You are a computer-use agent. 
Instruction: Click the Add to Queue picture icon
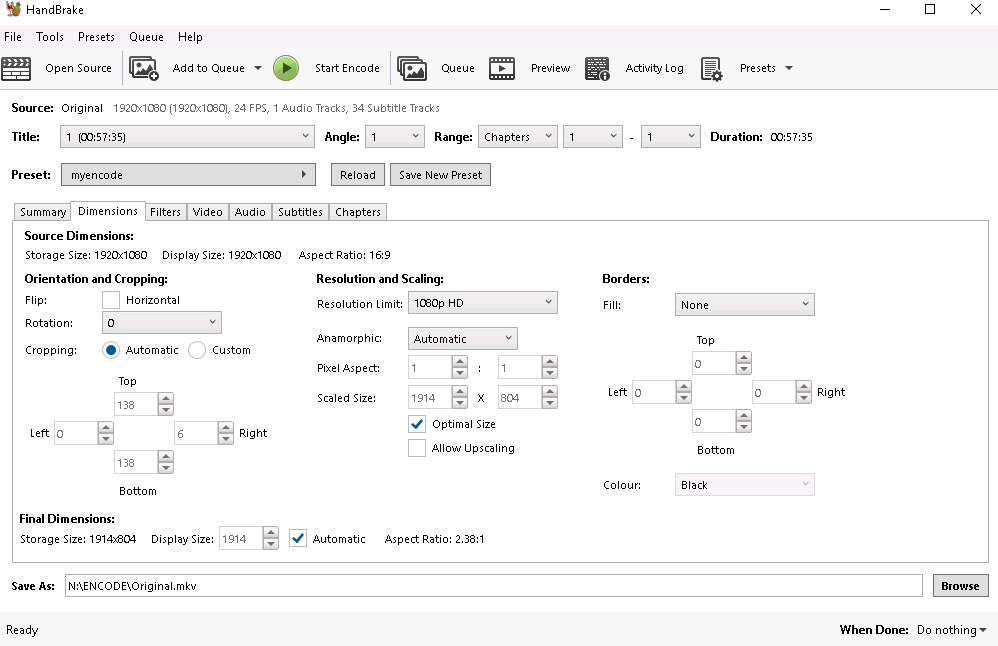point(144,68)
